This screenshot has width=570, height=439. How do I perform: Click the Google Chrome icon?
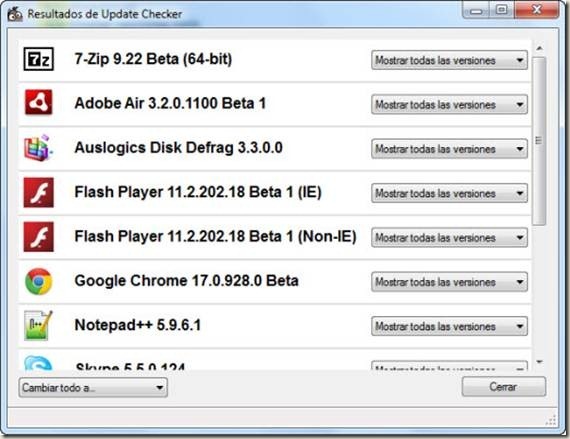click(39, 281)
